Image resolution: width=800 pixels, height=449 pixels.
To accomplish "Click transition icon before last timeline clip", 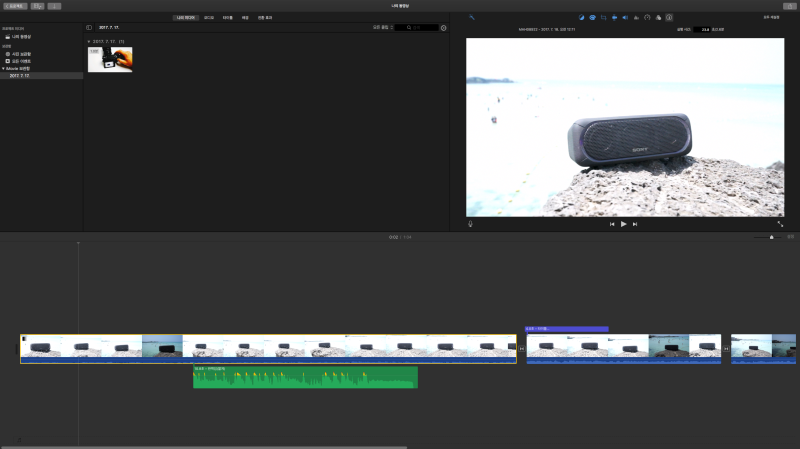I will (726, 349).
